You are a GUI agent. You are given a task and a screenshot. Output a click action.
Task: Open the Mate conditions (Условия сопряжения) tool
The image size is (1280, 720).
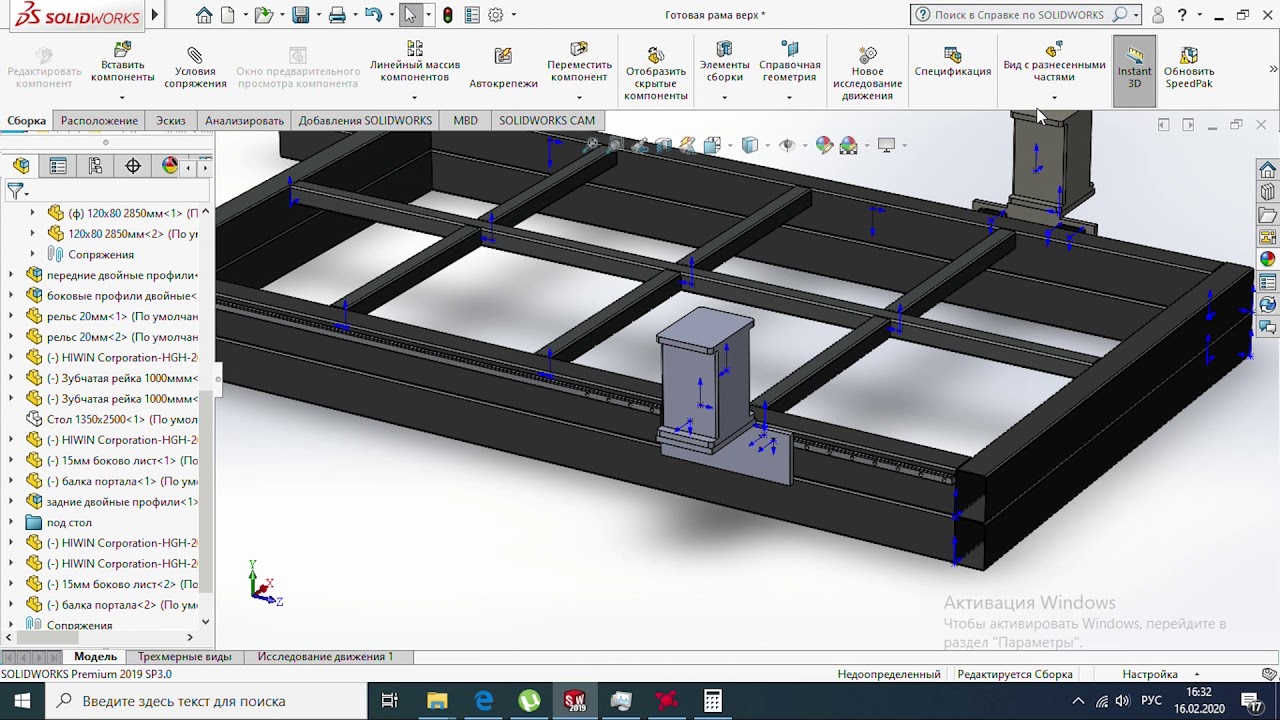point(195,55)
